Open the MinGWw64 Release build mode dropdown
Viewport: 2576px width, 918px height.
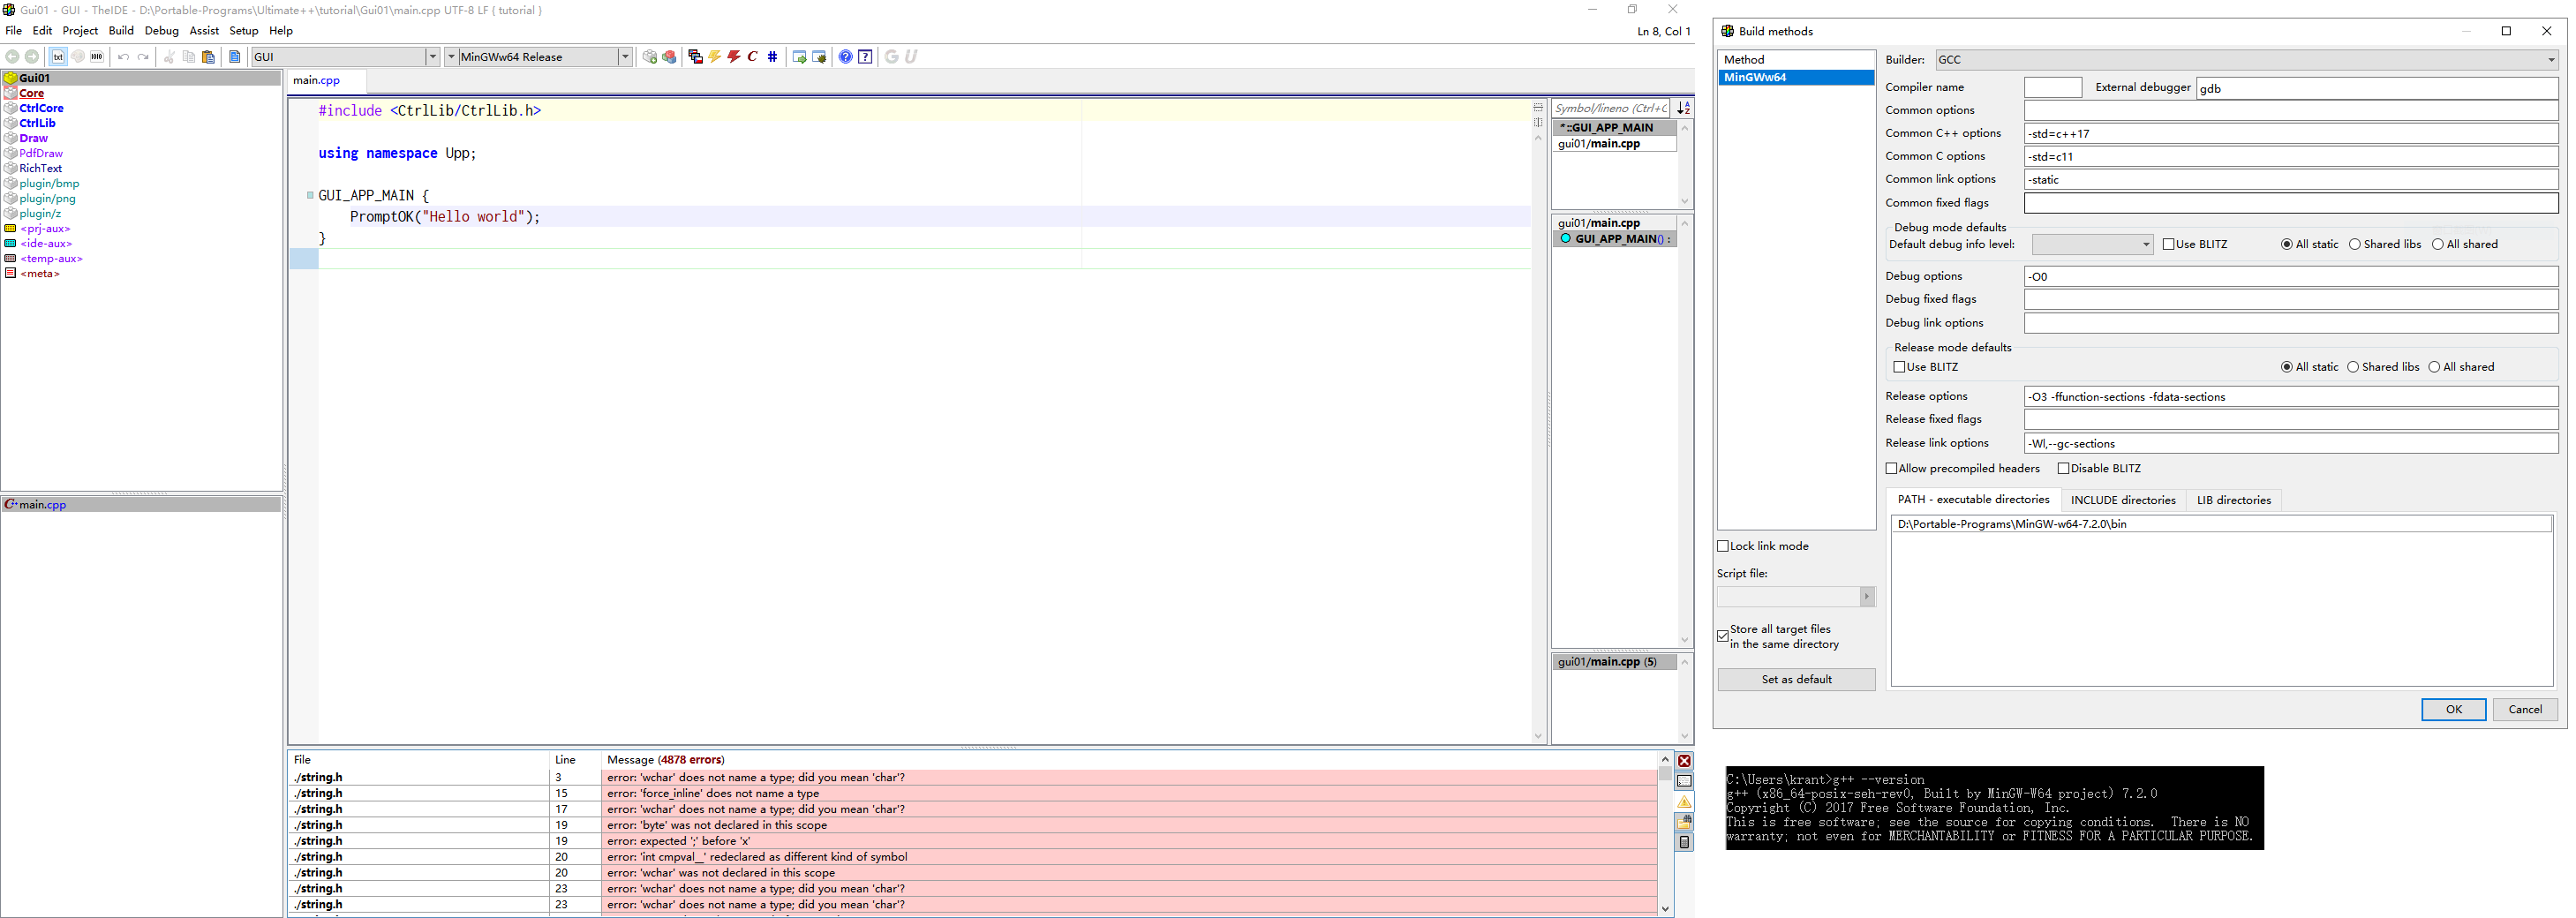click(x=625, y=57)
